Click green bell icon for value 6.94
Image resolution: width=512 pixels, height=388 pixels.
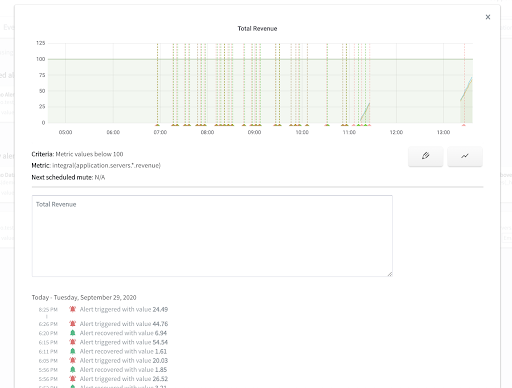[72, 333]
